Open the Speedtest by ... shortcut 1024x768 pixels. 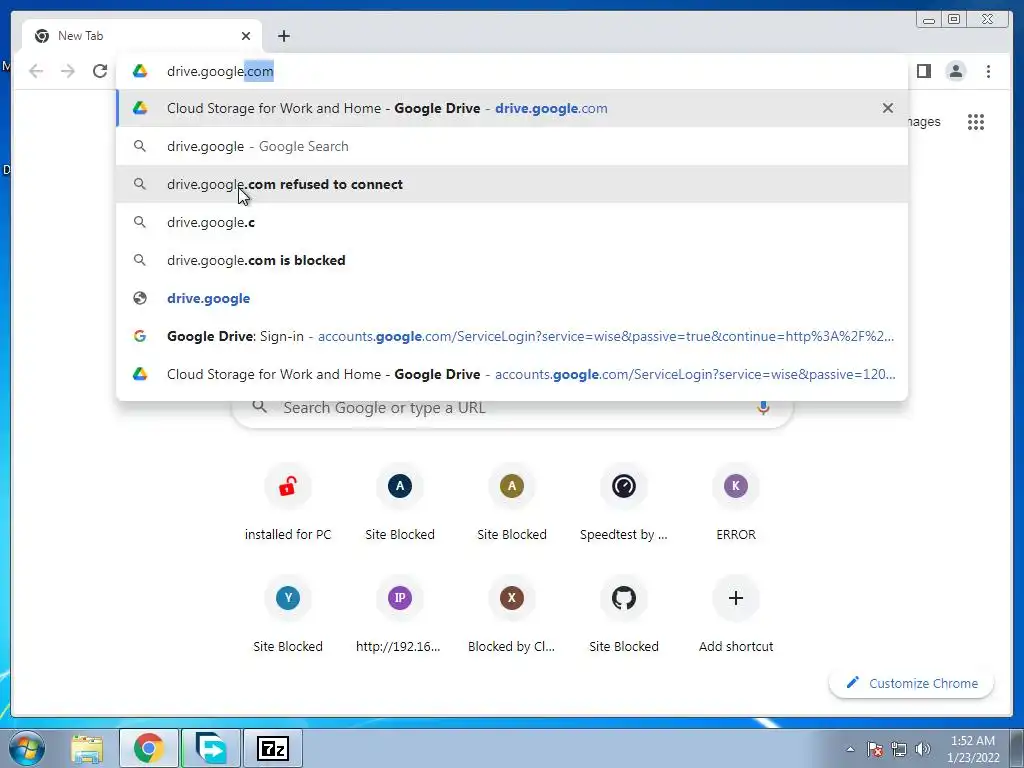point(624,504)
